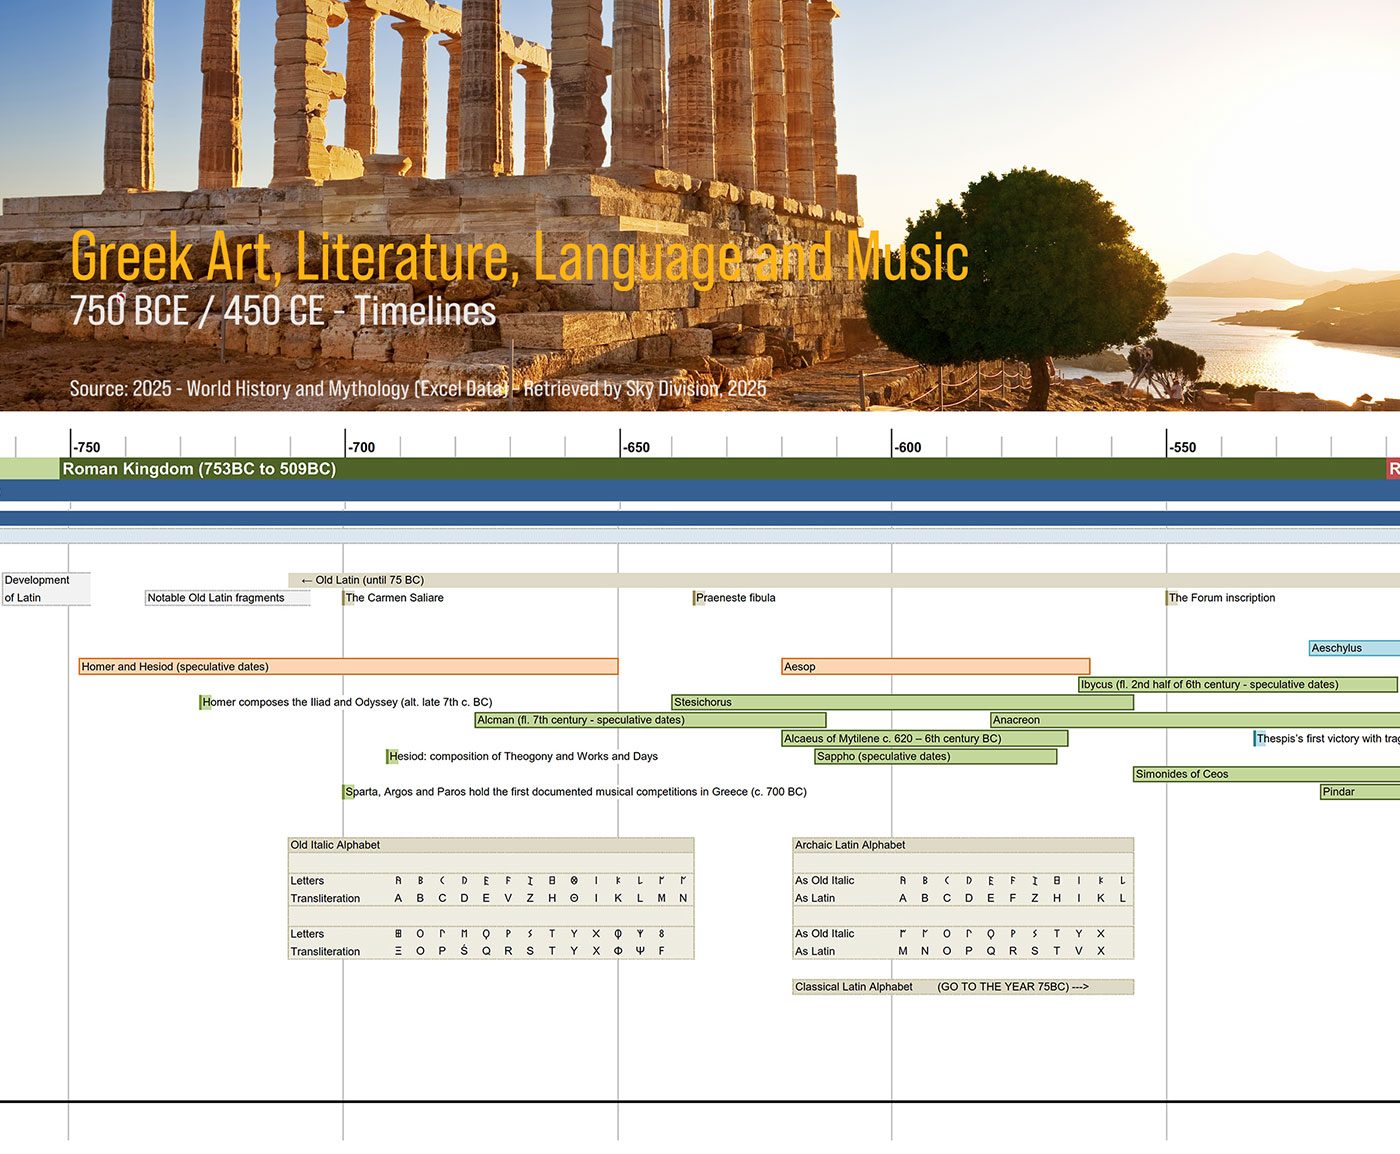Click The Carmen Saliare event label
The height and width of the screenshot is (1154, 1400).
tap(394, 598)
